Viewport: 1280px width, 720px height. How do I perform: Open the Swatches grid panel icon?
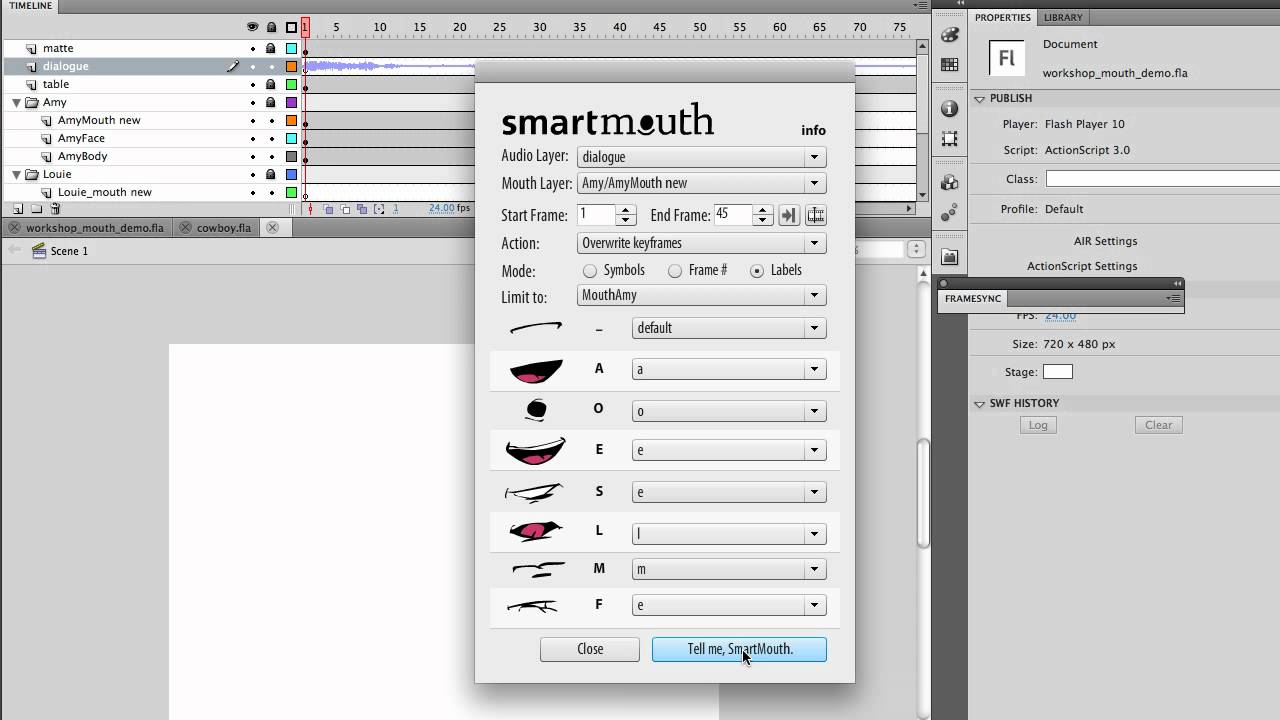click(950, 64)
